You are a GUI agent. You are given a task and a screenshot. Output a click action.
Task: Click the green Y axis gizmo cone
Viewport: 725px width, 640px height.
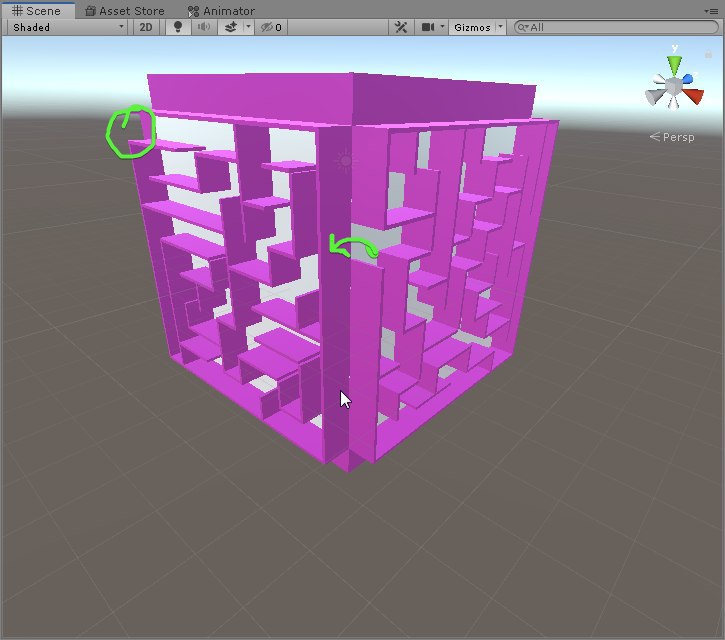click(x=674, y=65)
